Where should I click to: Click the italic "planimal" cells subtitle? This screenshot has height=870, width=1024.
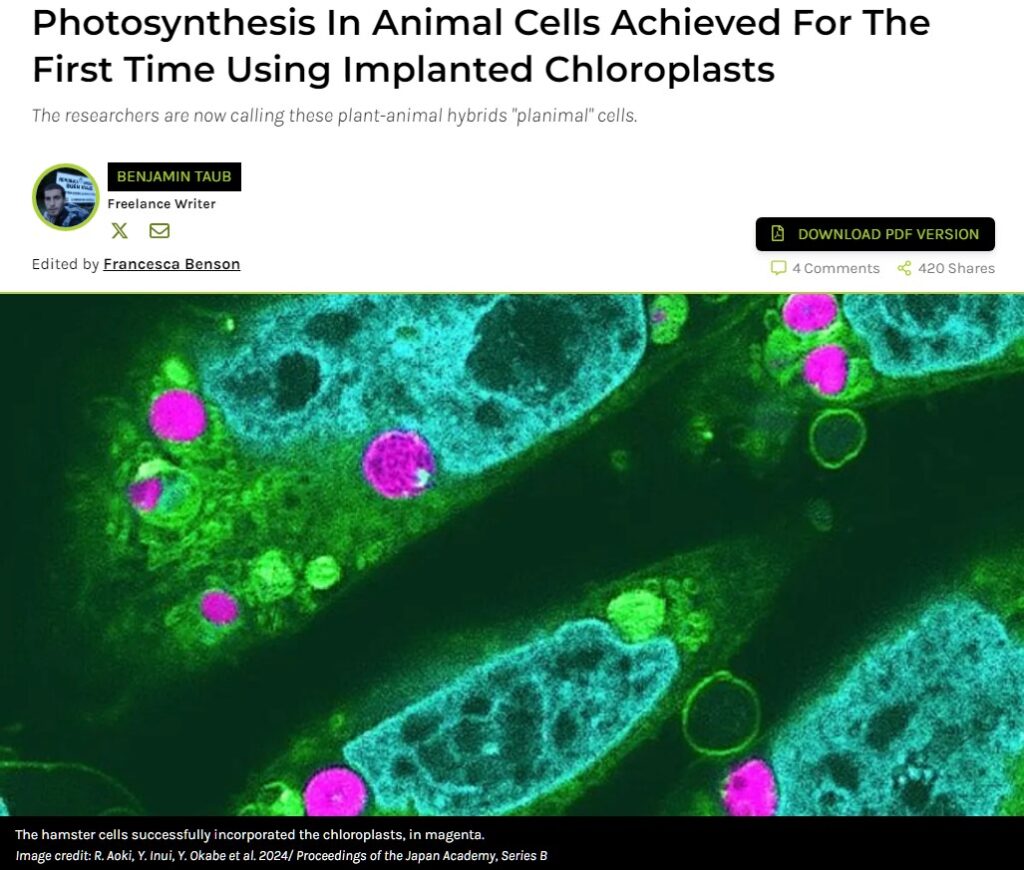click(x=334, y=115)
